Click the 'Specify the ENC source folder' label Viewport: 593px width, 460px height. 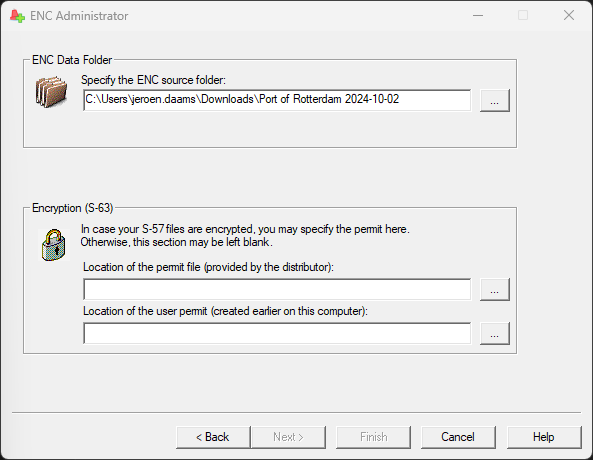153,80
